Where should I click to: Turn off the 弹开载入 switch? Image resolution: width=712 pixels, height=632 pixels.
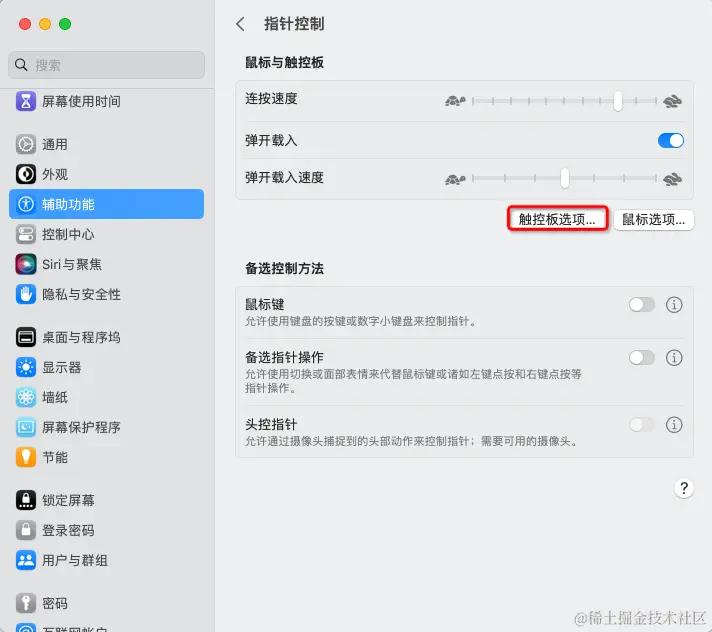[x=671, y=140]
